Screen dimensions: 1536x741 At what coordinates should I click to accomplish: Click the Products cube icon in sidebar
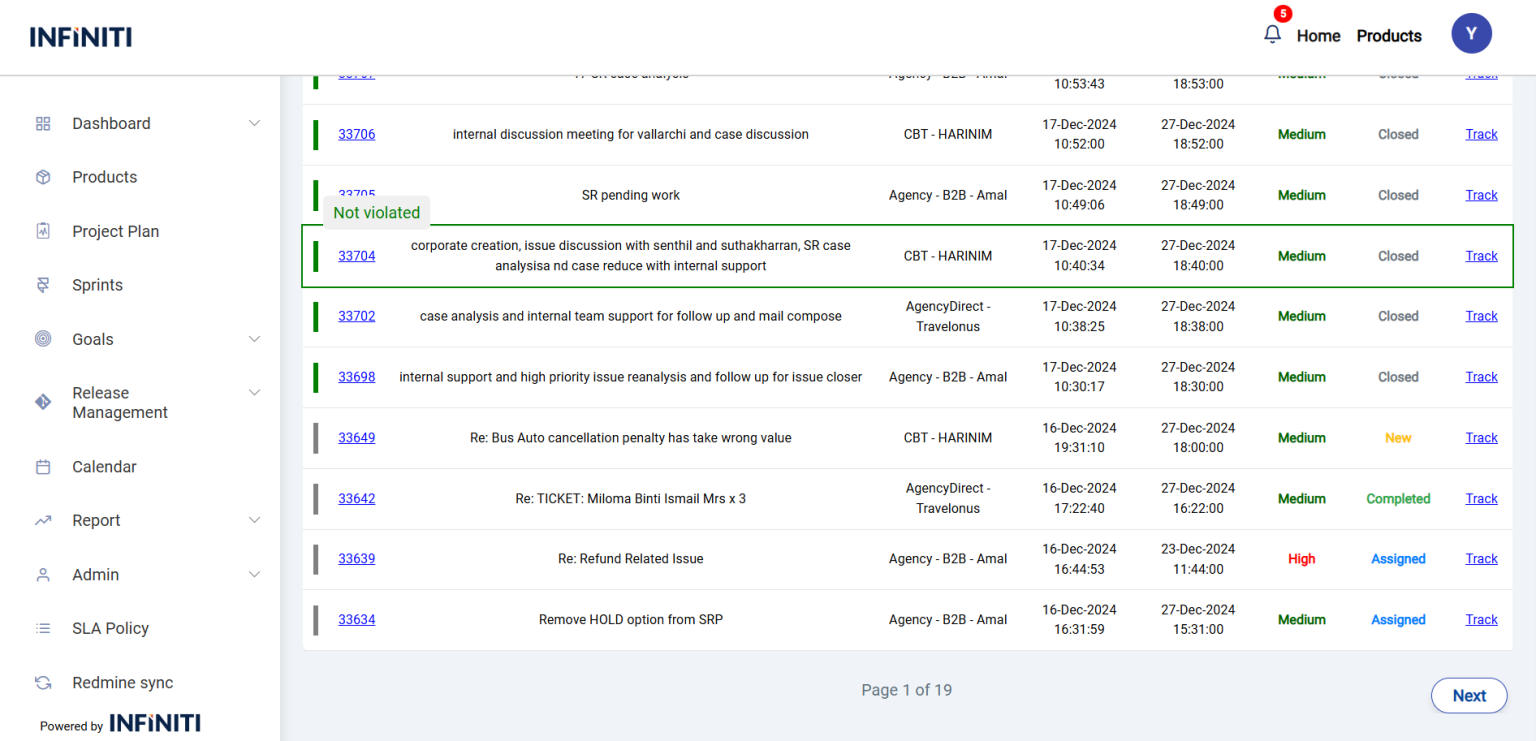click(x=43, y=177)
